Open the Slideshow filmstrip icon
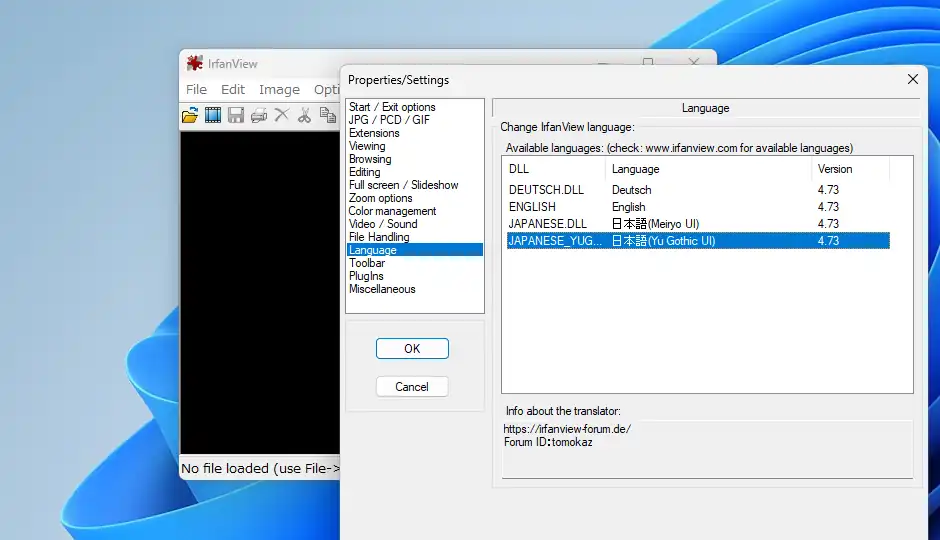Image resolution: width=940 pixels, height=540 pixels. pyautogui.click(x=213, y=115)
